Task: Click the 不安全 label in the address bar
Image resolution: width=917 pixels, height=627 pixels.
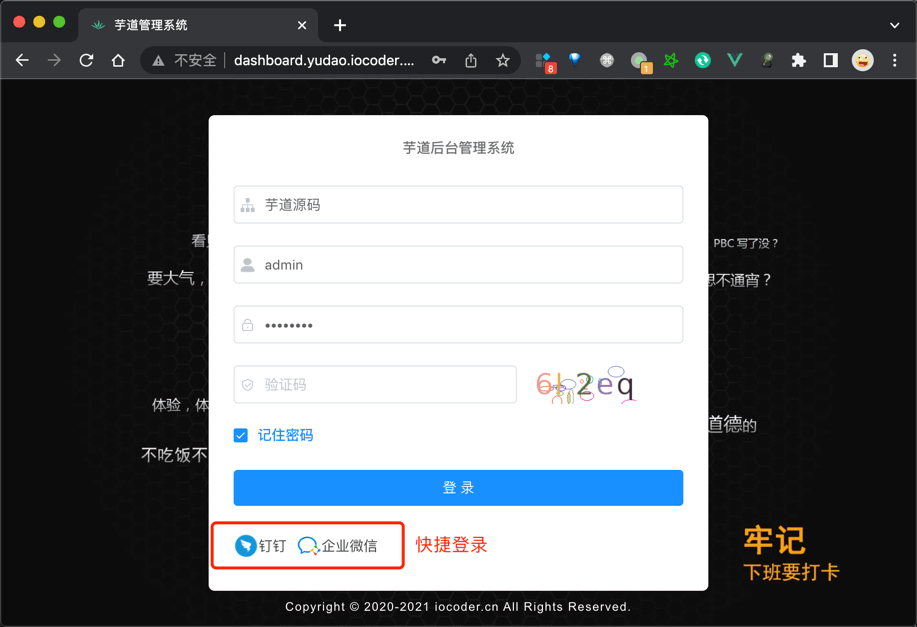Action: point(196,60)
